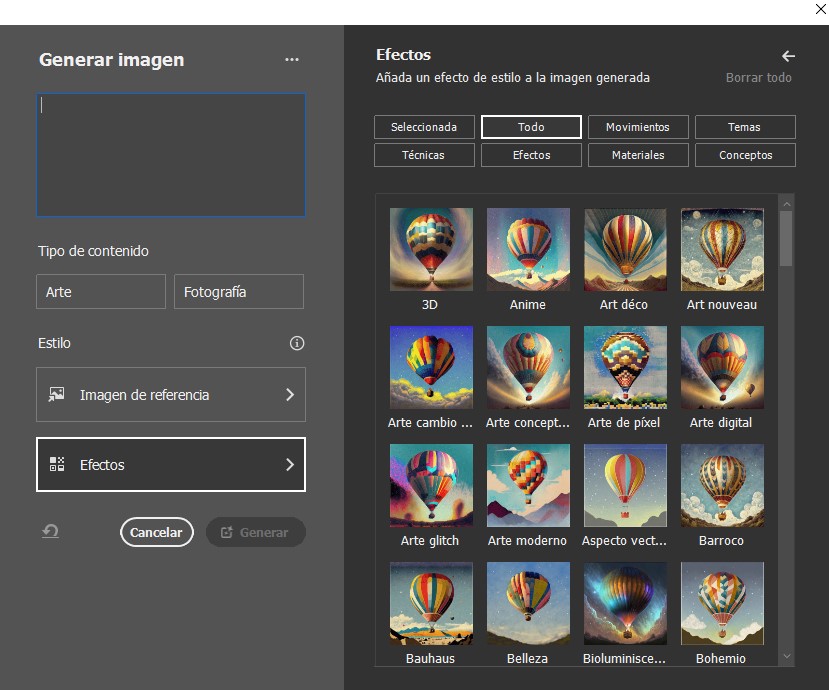Click into the prompt text box
This screenshot has height=690, width=829.
coord(171,155)
